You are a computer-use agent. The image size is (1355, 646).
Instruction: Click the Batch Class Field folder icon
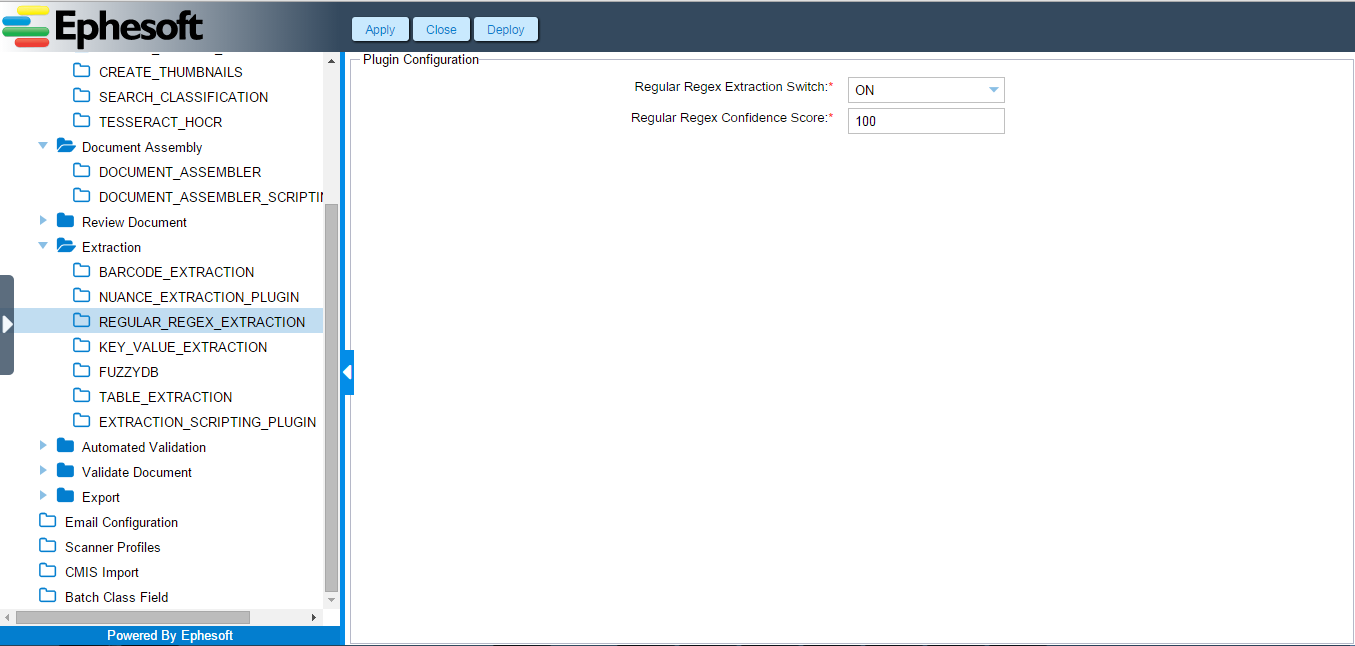coord(48,596)
